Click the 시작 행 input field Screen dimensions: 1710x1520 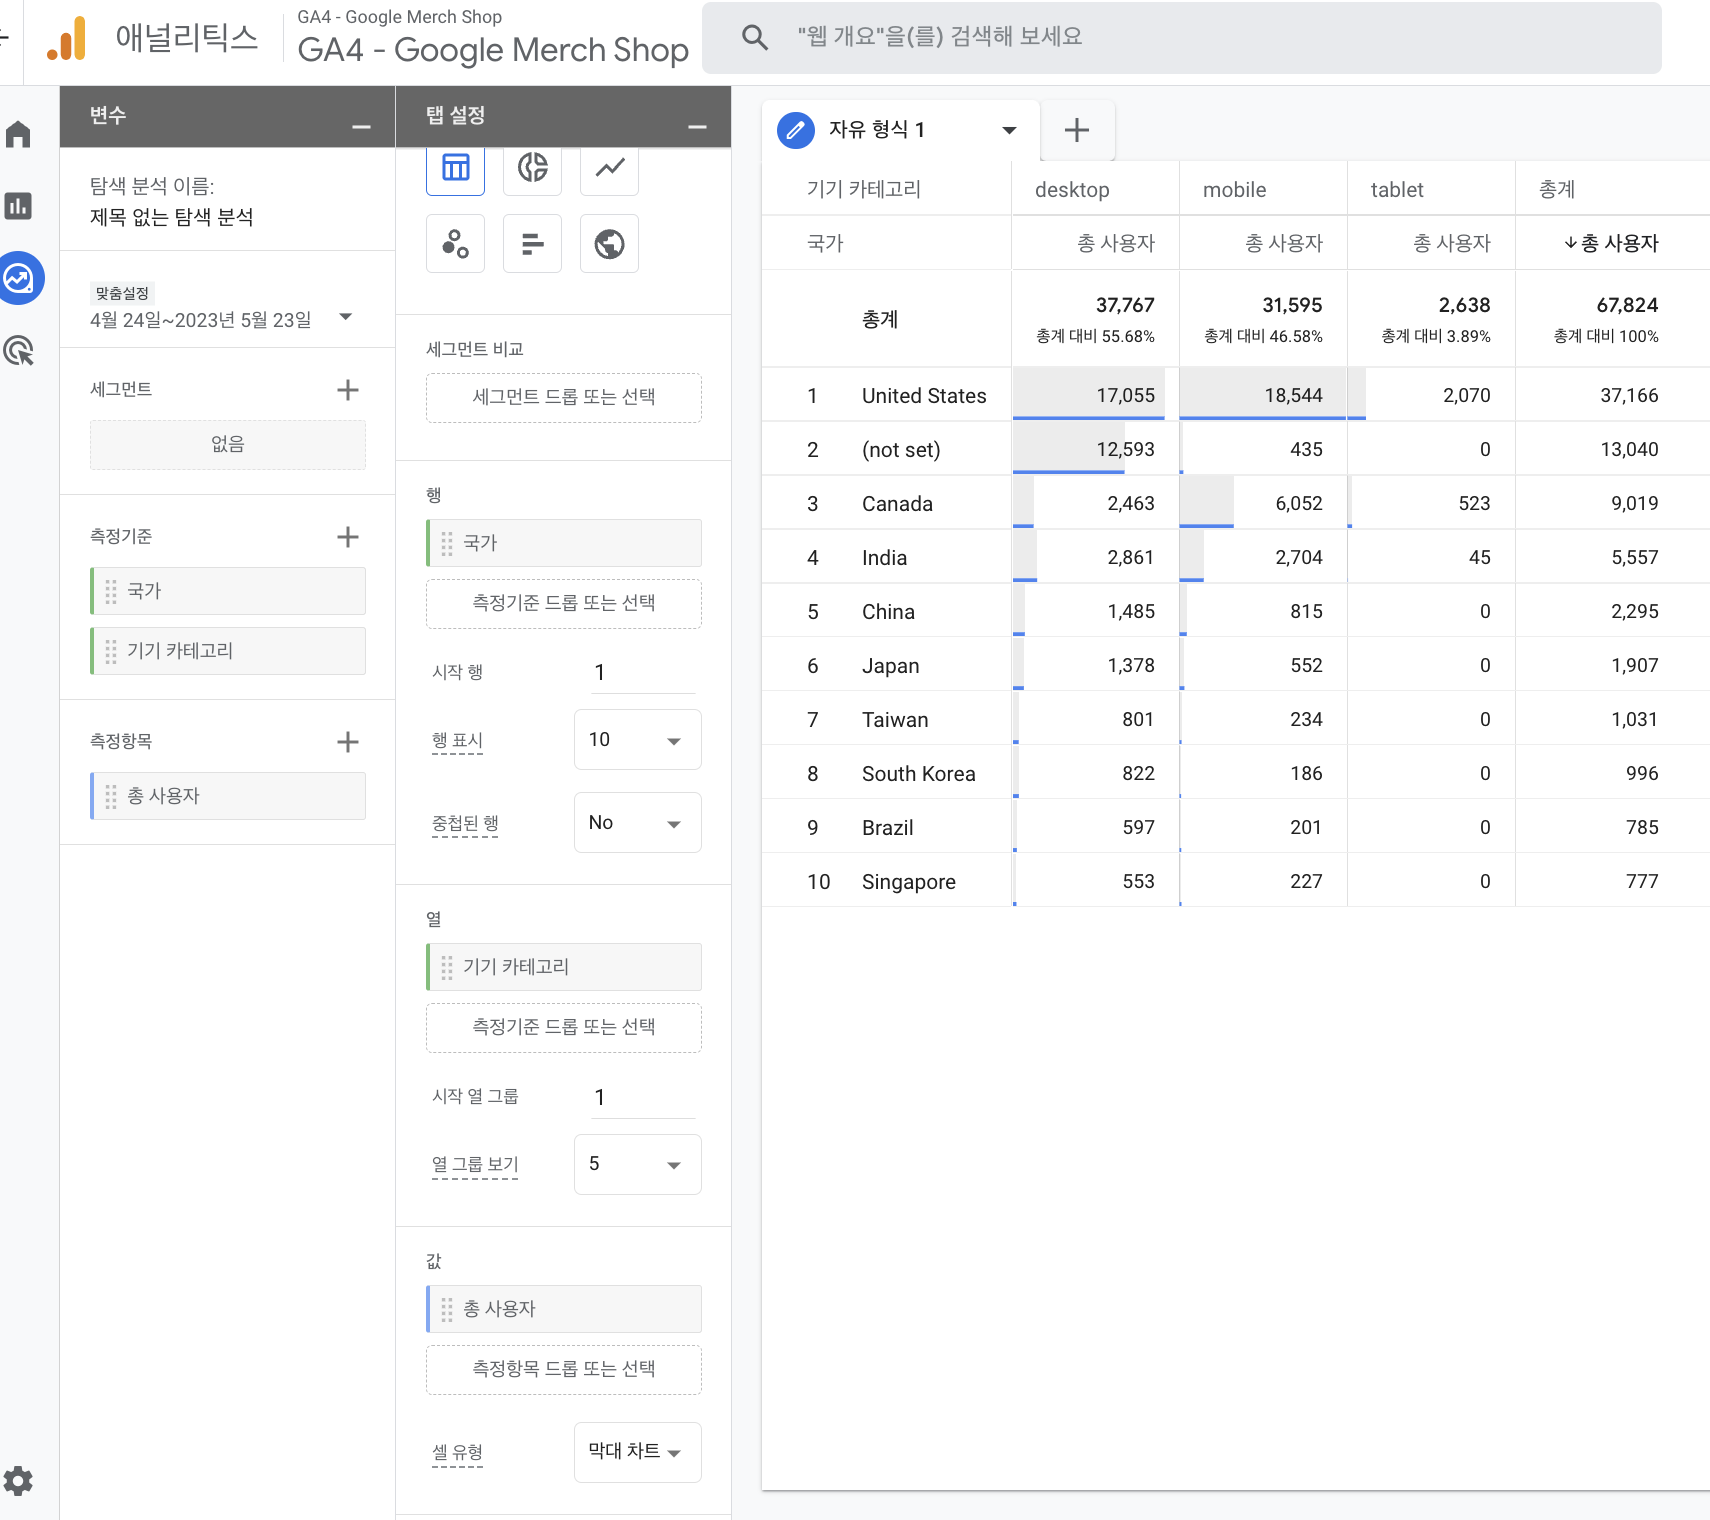(x=644, y=673)
